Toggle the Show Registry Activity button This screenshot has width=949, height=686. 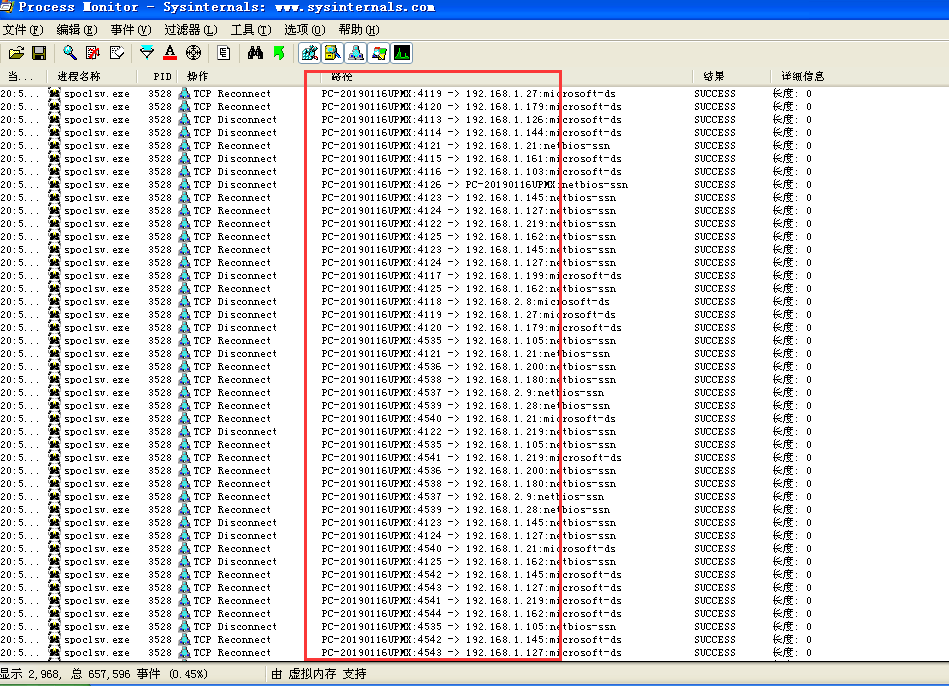point(310,53)
